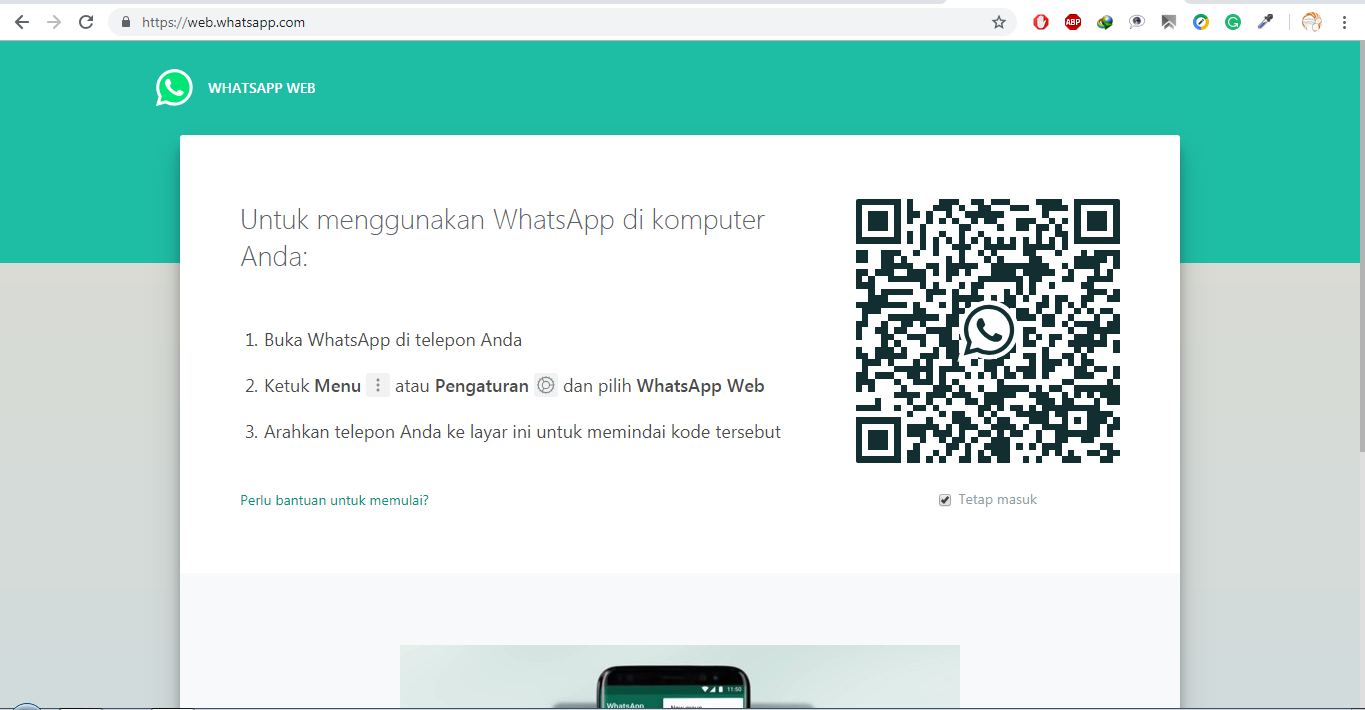This screenshot has width=1365, height=710.
Task: Click the Internet Download Manager extension icon
Action: [1104, 21]
